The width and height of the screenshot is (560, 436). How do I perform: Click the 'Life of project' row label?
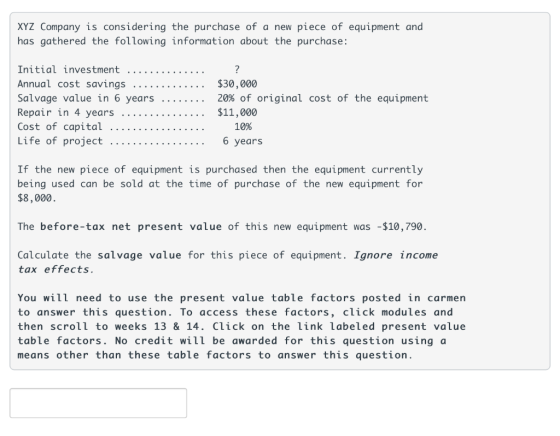pos(60,141)
